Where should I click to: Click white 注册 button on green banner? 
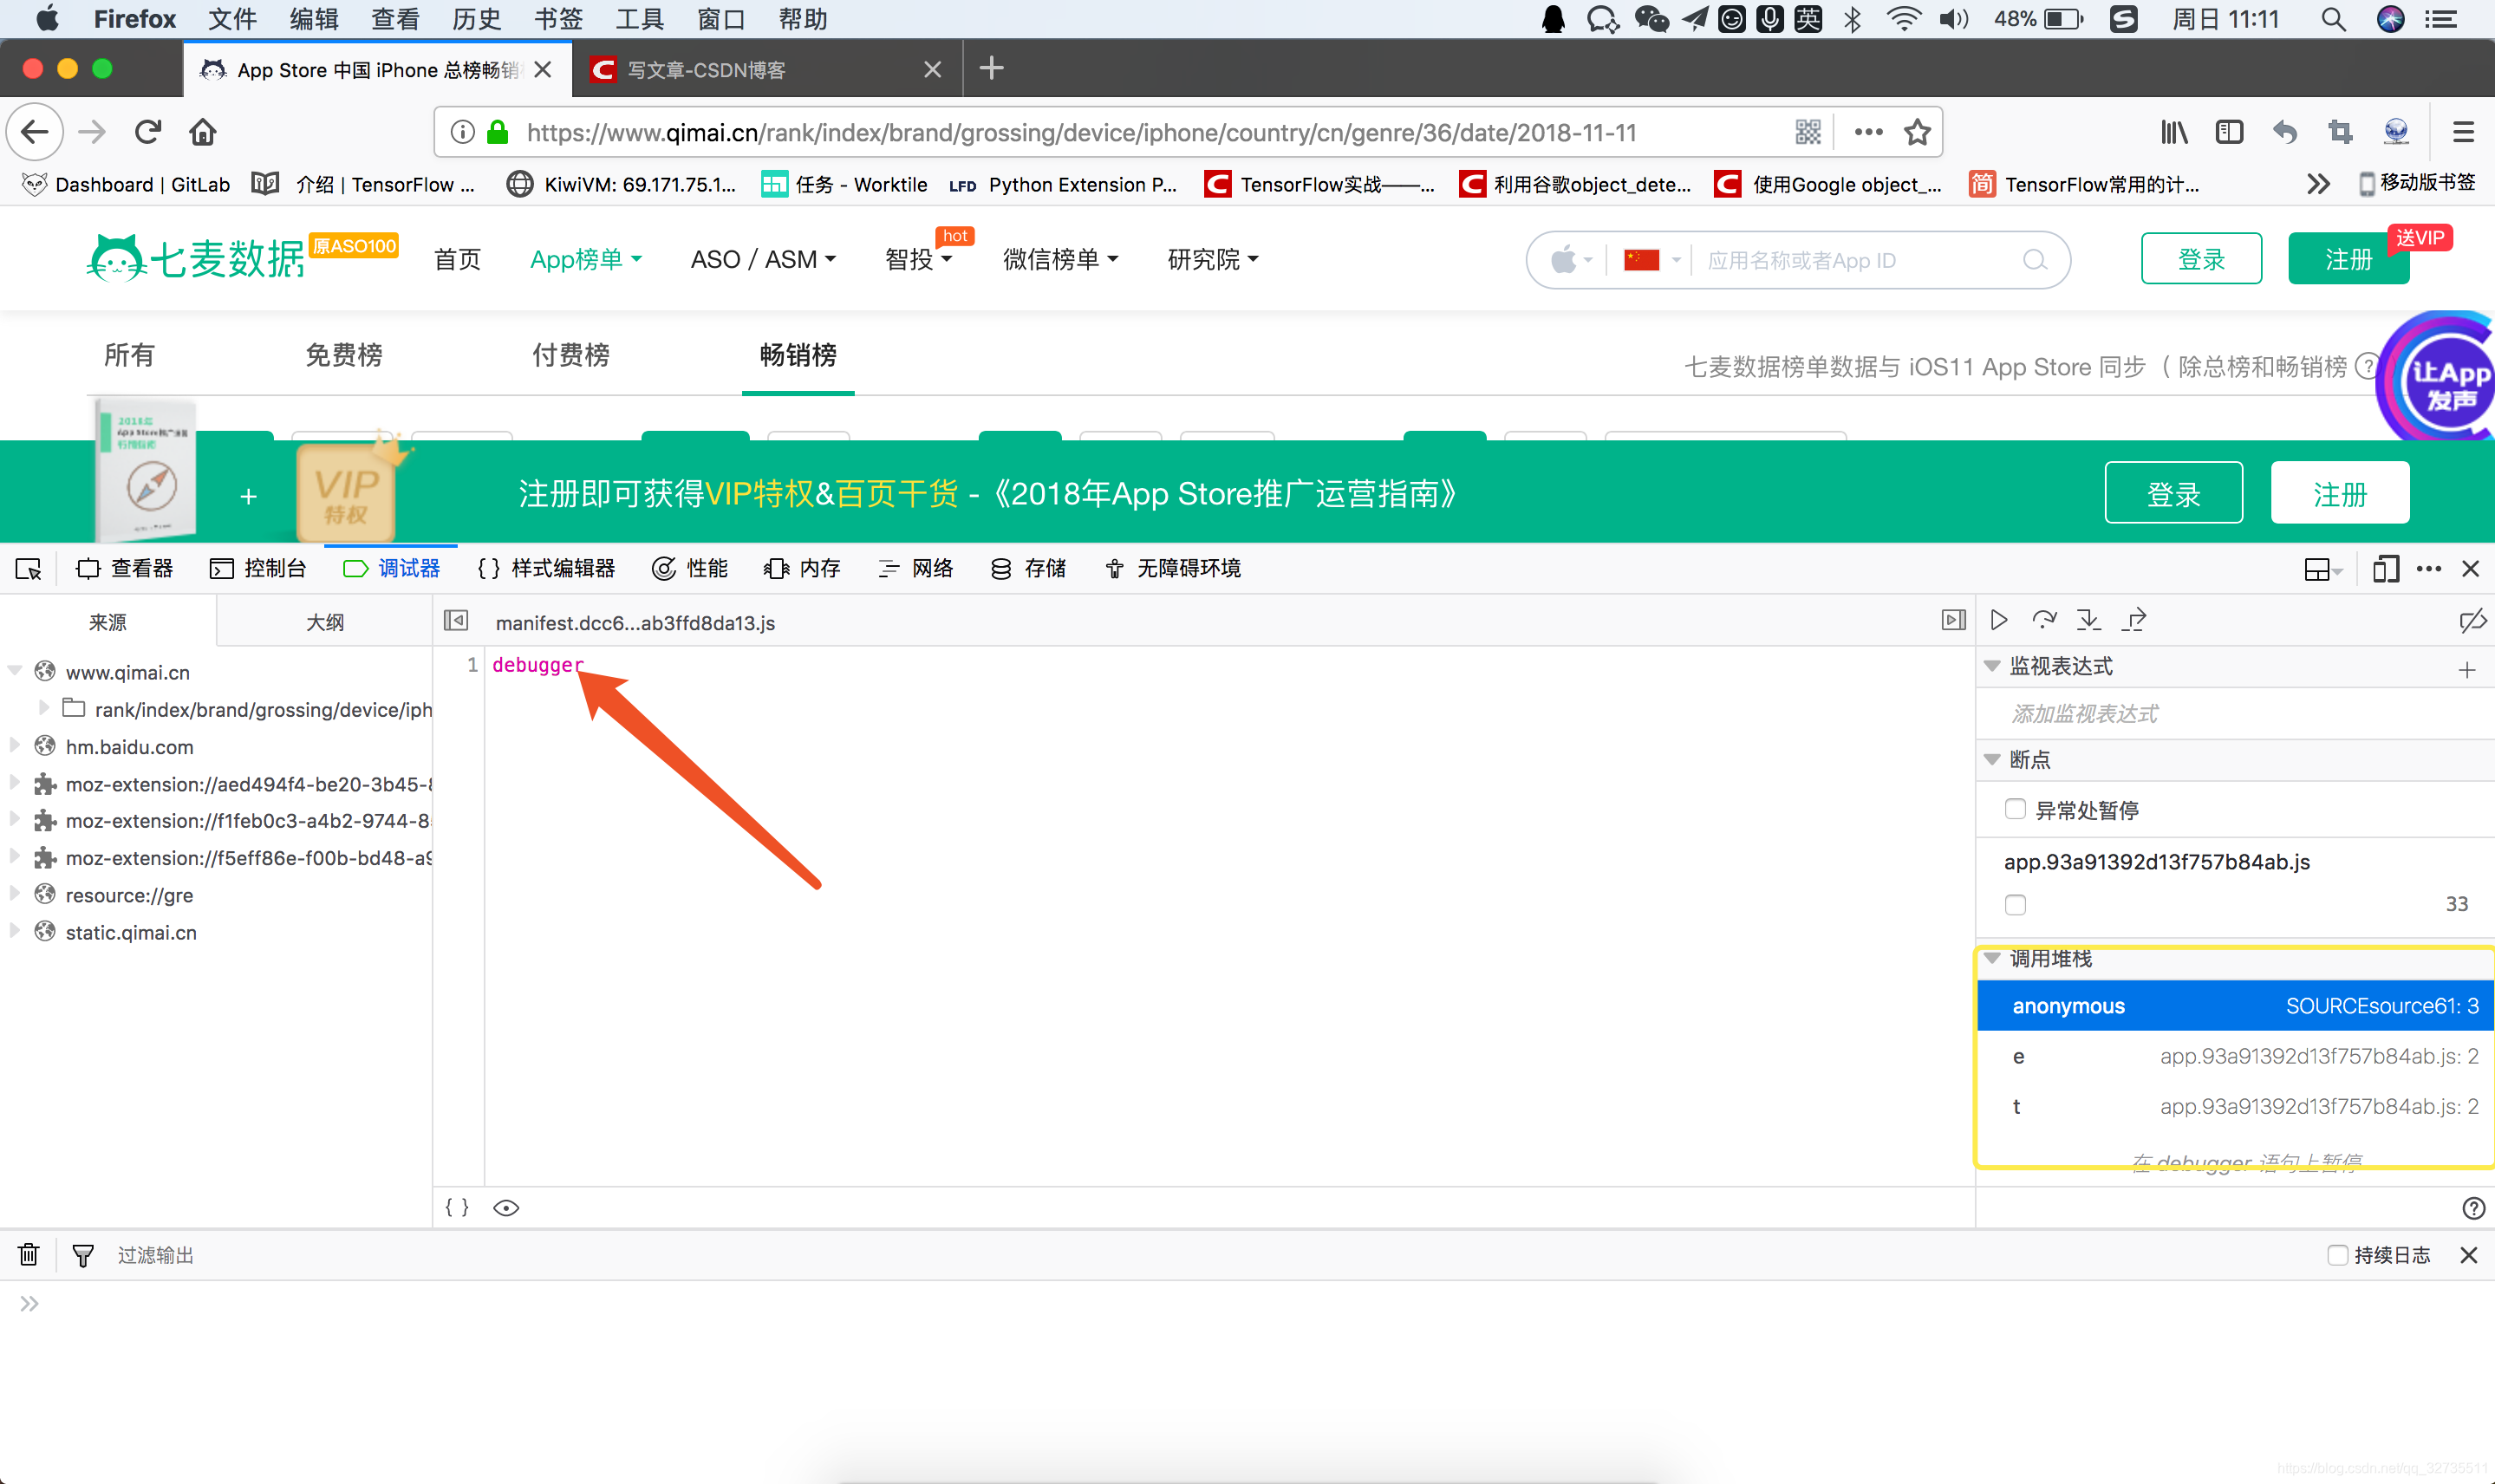2340,493
